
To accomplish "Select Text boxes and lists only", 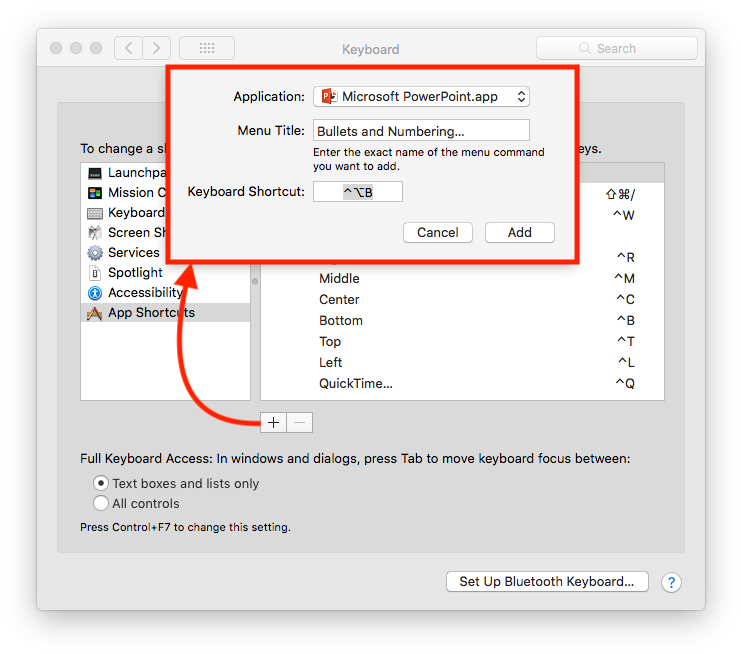I will 101,483.
